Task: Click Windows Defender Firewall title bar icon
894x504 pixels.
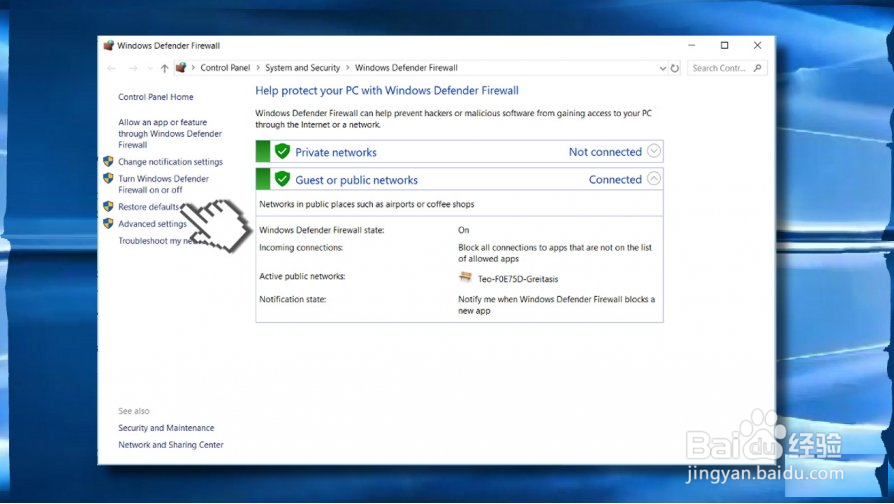Action: coord(109,46)
